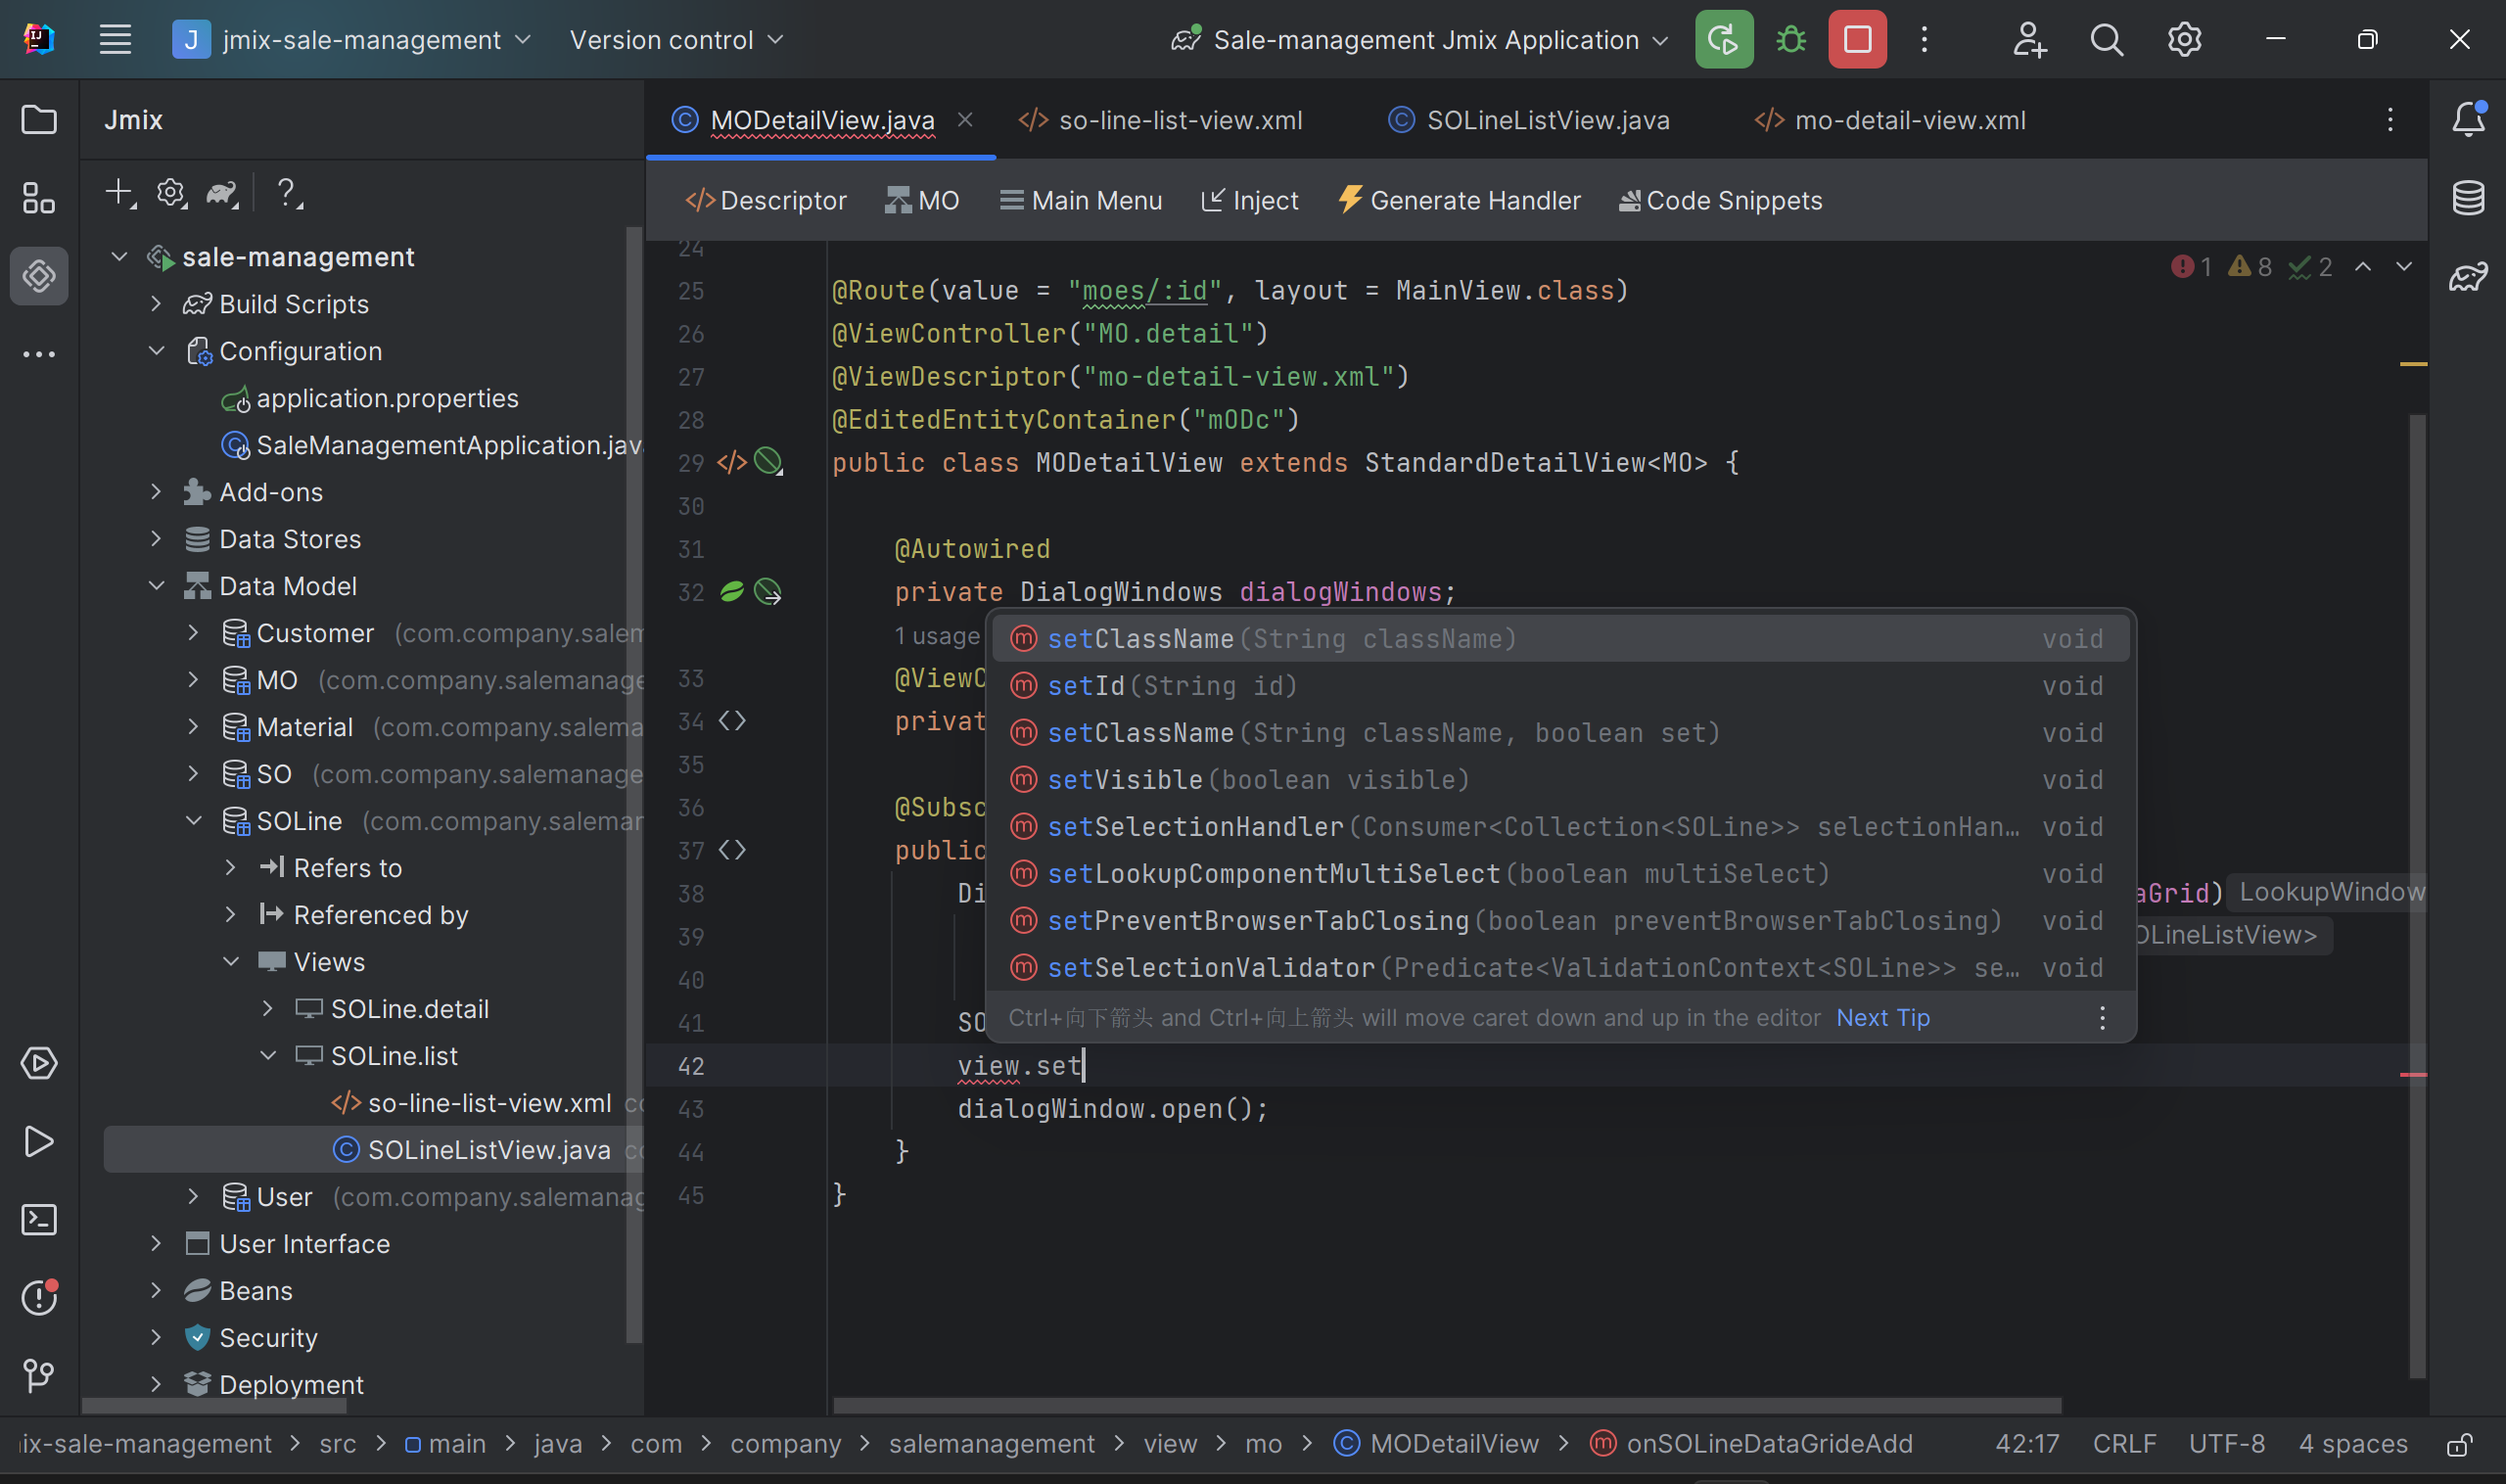This screenshot has width=2506, height=1484.
Task: Collapse the sale-management tree root
Action: [x=119, y=257]
